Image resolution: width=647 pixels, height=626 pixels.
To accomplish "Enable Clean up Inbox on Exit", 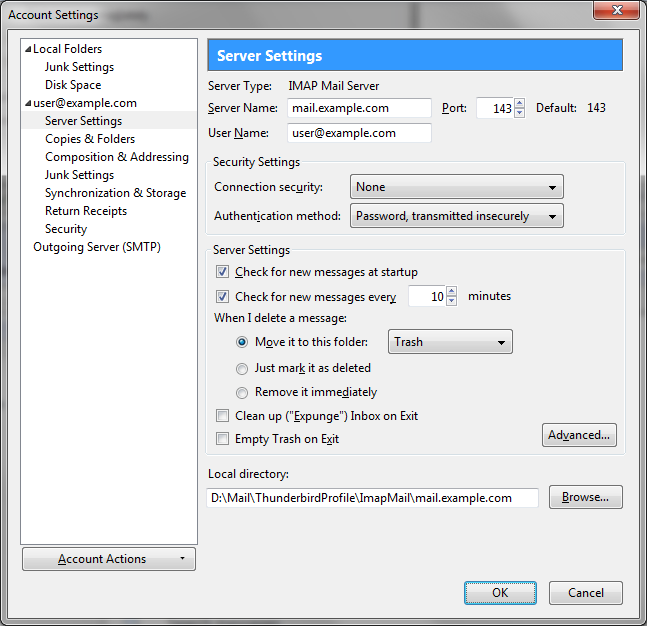I will pyautogui.click(x=222, y=416).
